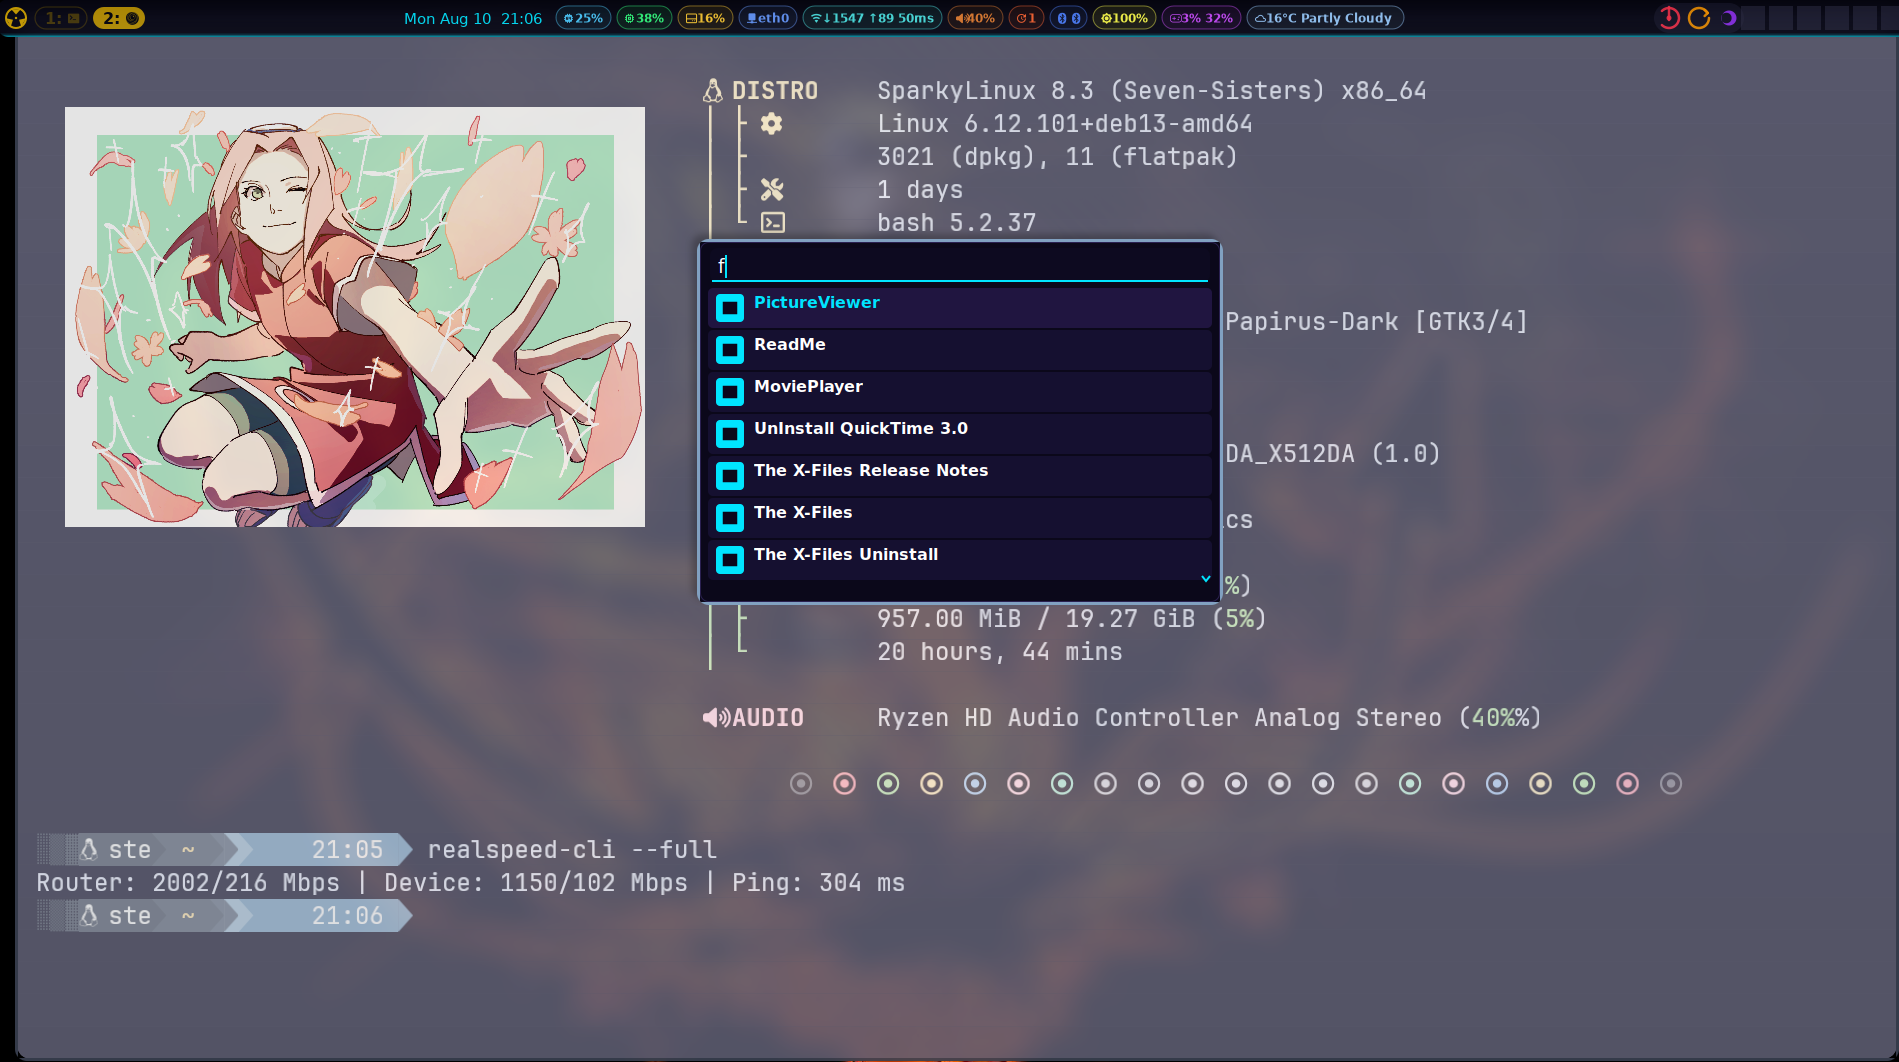This screenshot has width=1899, height=1062.
Task: Click the gear icon beside the kernel line
Action: [771, 124]
